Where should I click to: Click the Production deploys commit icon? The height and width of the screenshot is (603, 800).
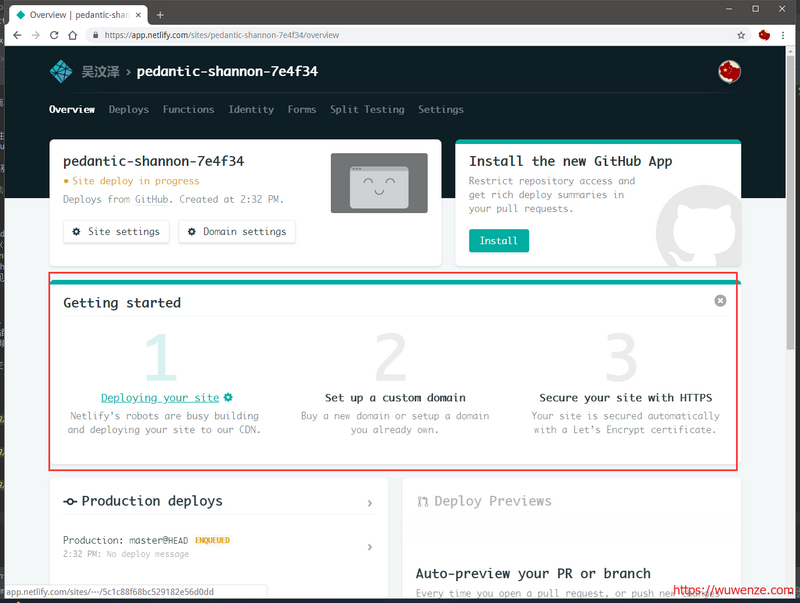70,501
